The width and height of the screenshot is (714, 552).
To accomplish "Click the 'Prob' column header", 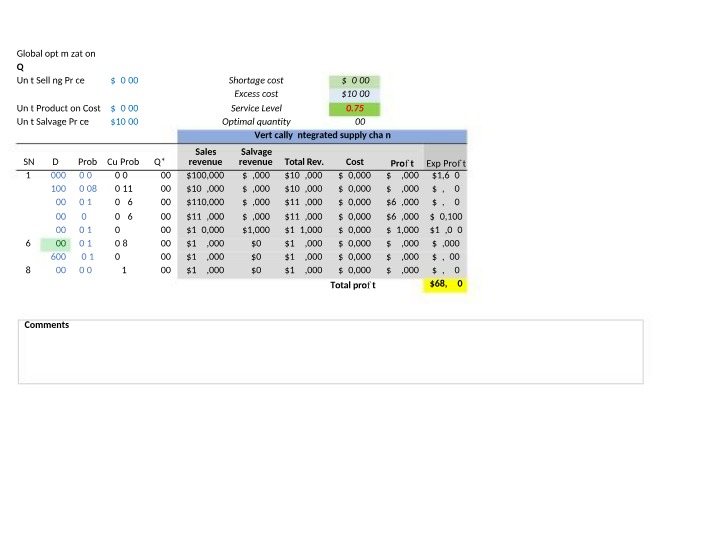I will pos(87,162).
